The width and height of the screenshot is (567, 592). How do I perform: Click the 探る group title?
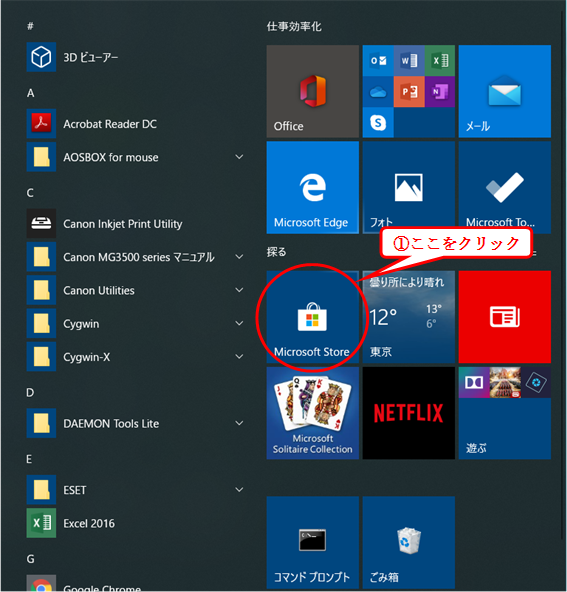[276, 252]
